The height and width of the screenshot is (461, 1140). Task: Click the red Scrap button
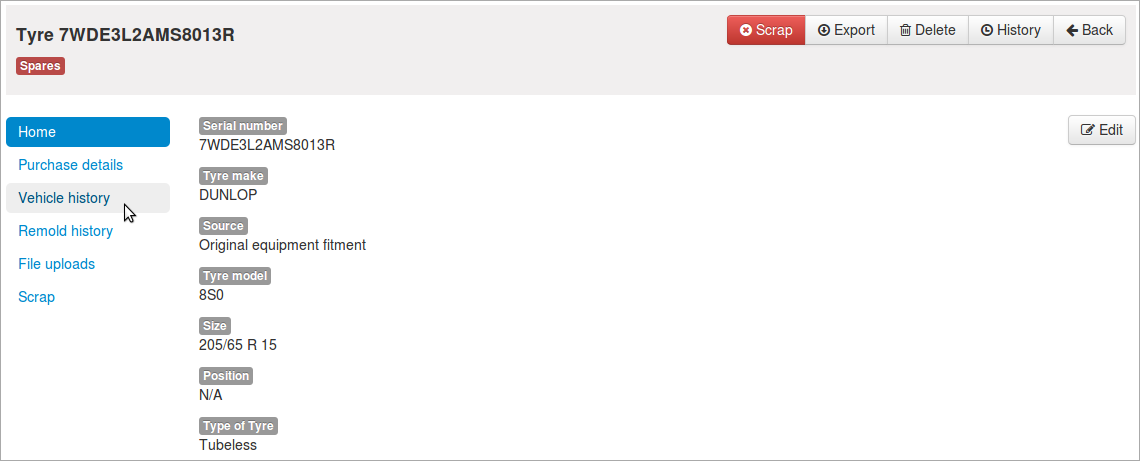pos(766,30)
